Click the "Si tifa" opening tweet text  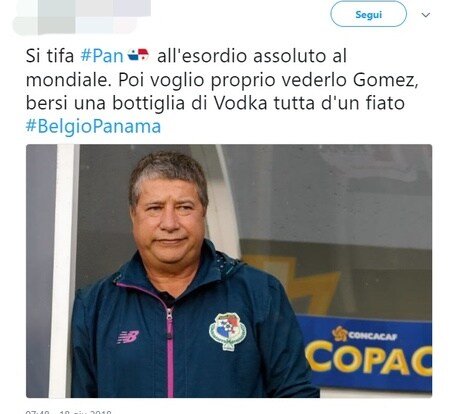pyautogui.click(x=50, y=56)
